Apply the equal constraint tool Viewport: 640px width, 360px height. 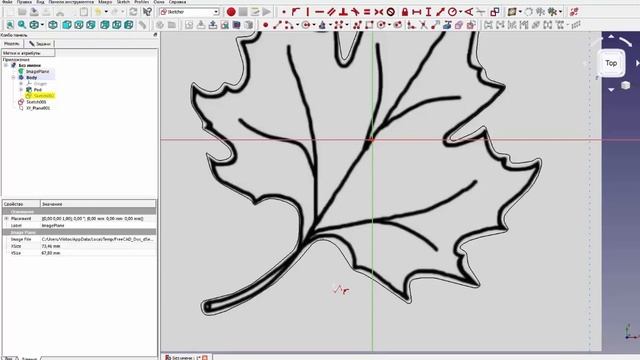click(x=367, y=12)
